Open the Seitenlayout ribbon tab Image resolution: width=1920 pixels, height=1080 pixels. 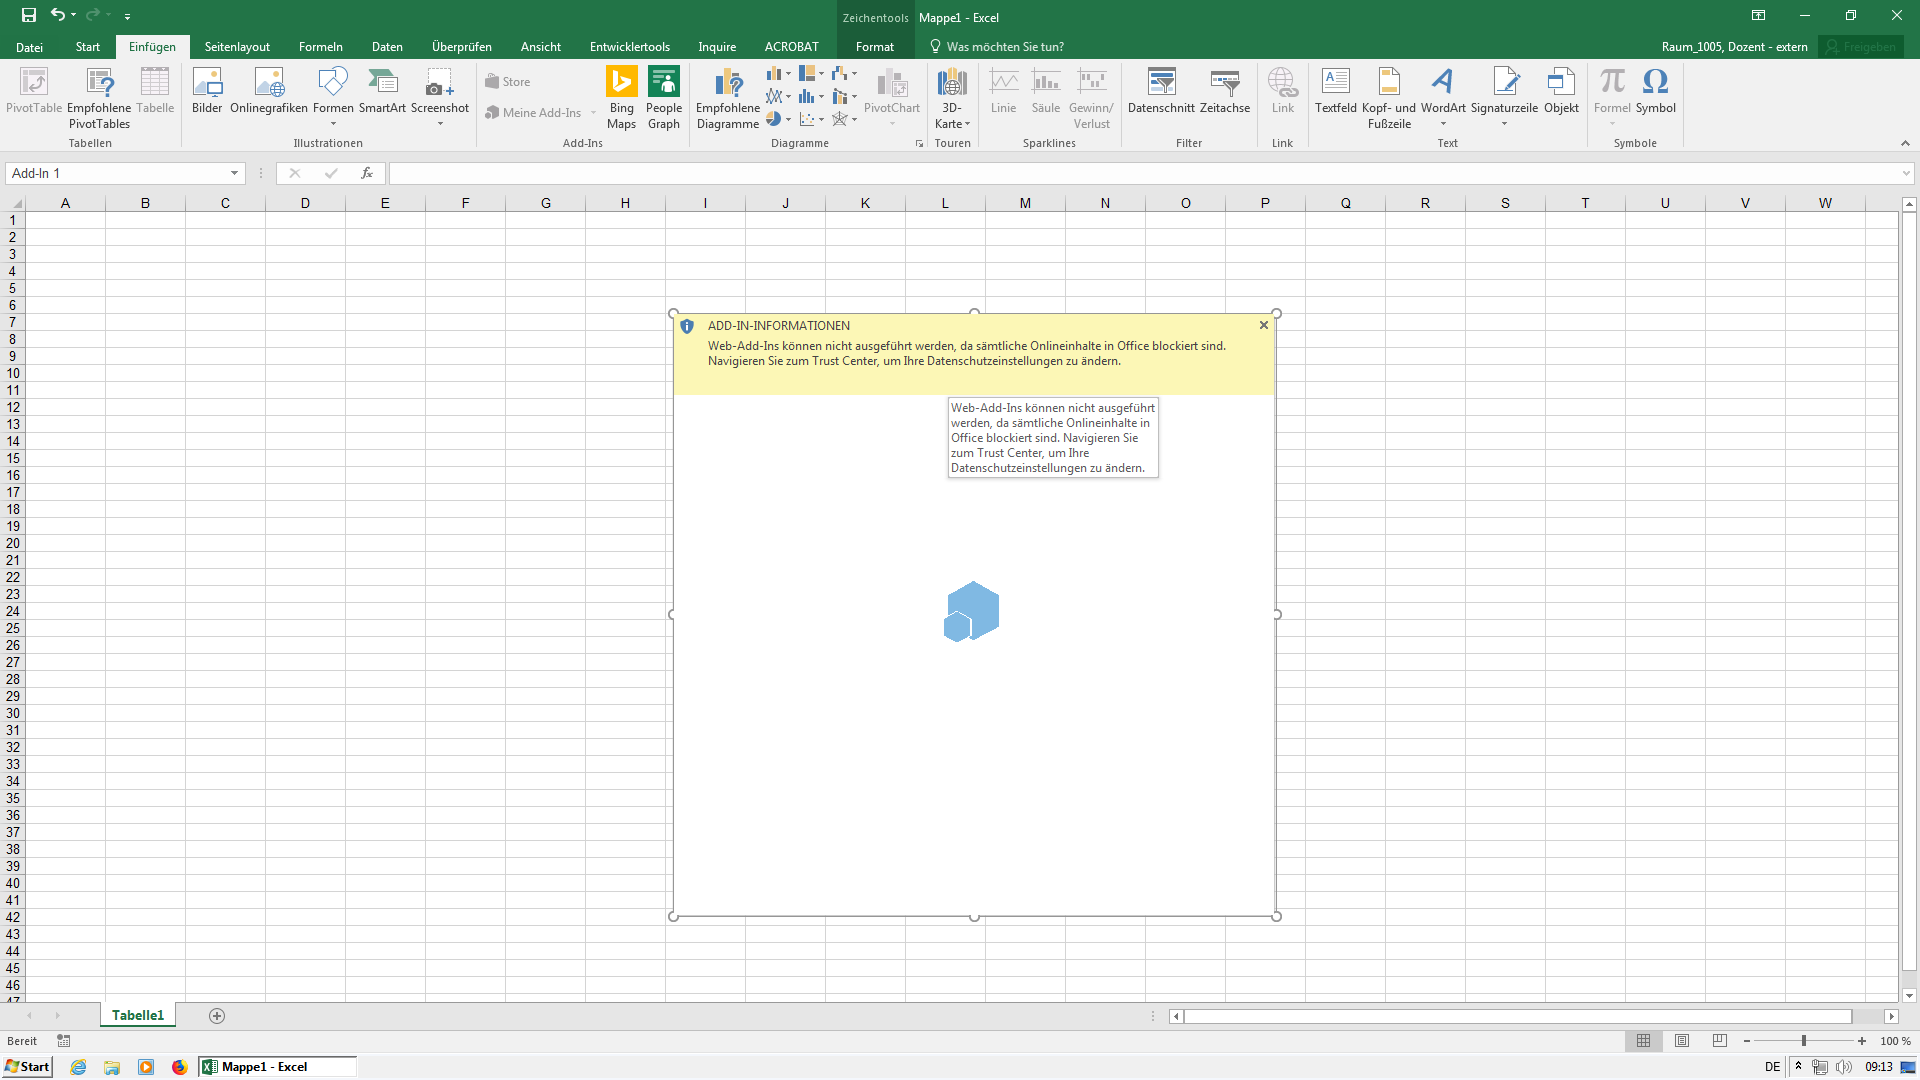click(x=237, y=47)
